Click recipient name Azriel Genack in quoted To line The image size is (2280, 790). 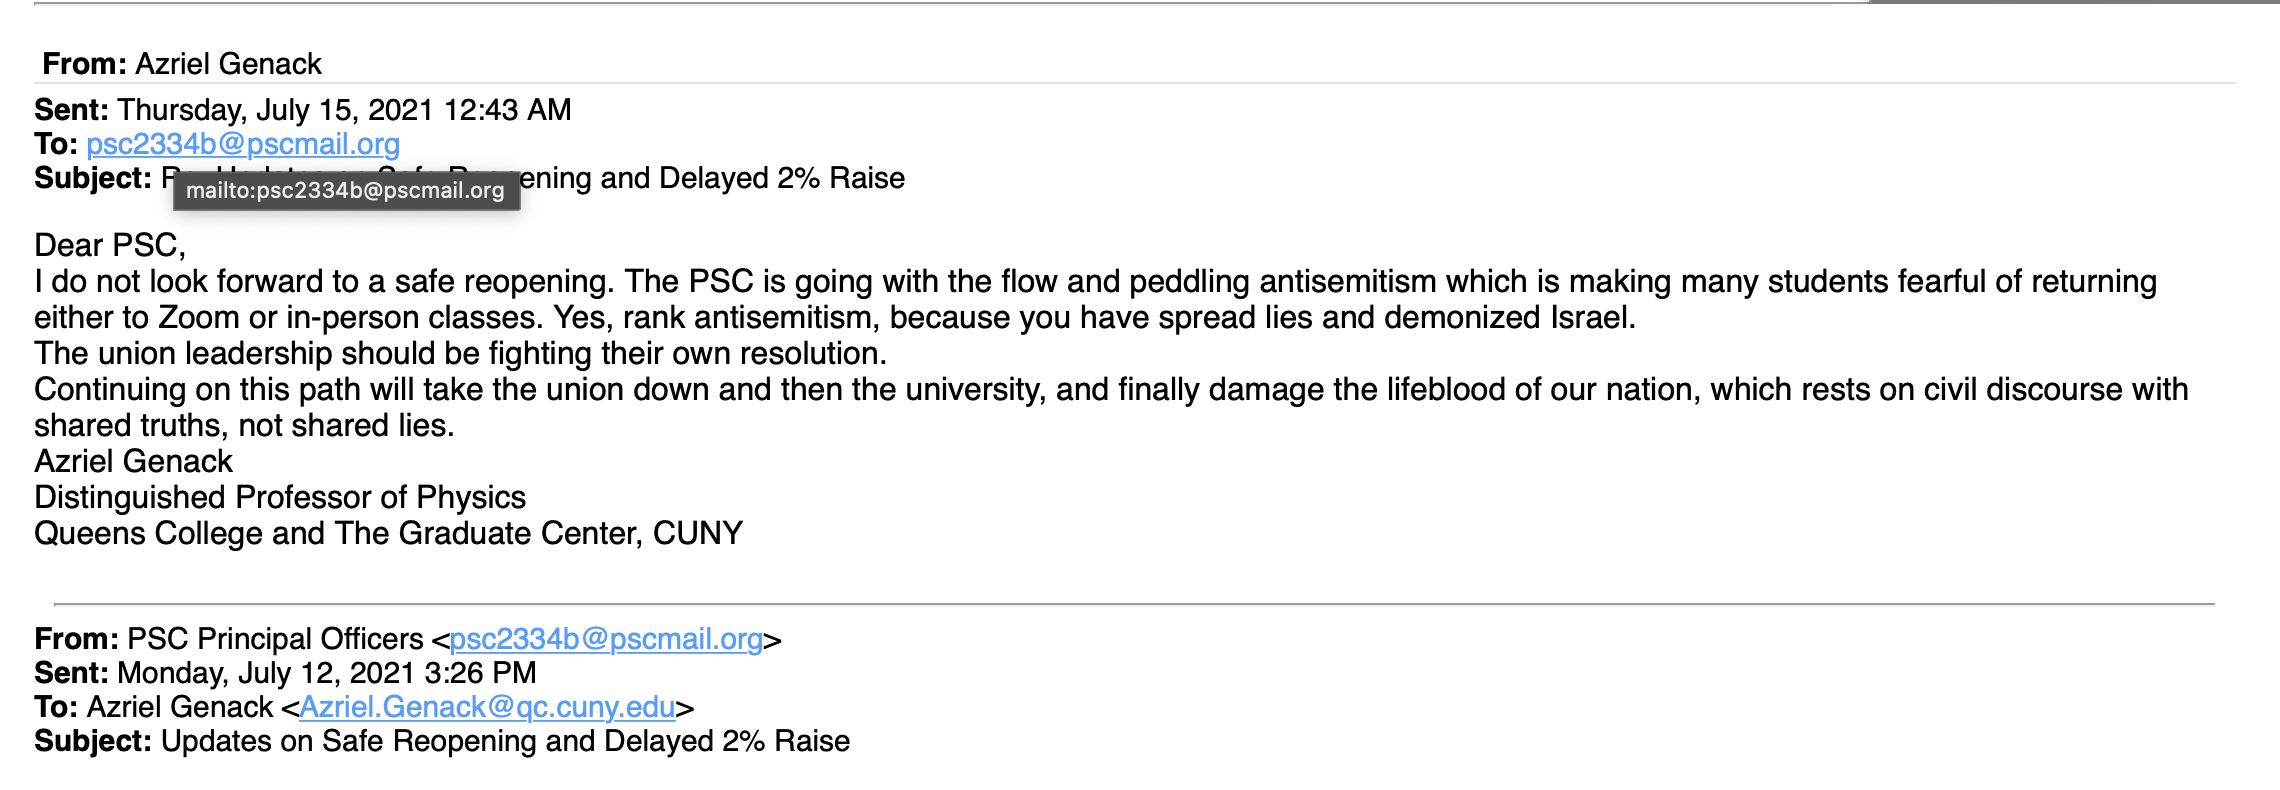(180, 707)
